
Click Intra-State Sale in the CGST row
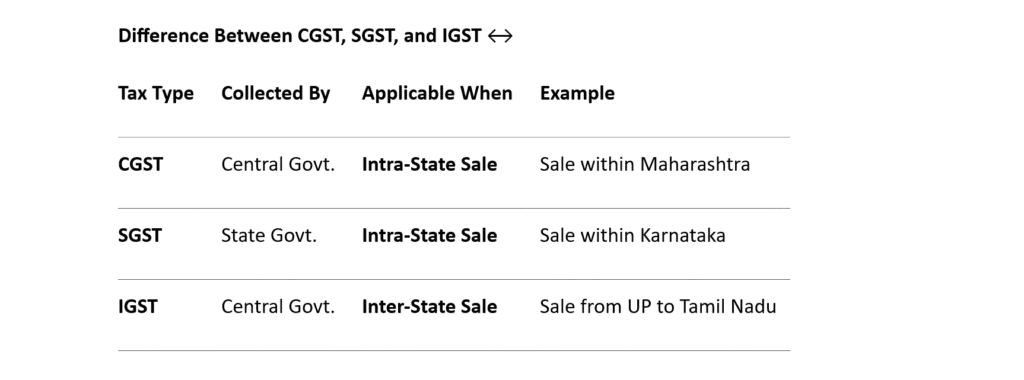click(x=430, y=165)
